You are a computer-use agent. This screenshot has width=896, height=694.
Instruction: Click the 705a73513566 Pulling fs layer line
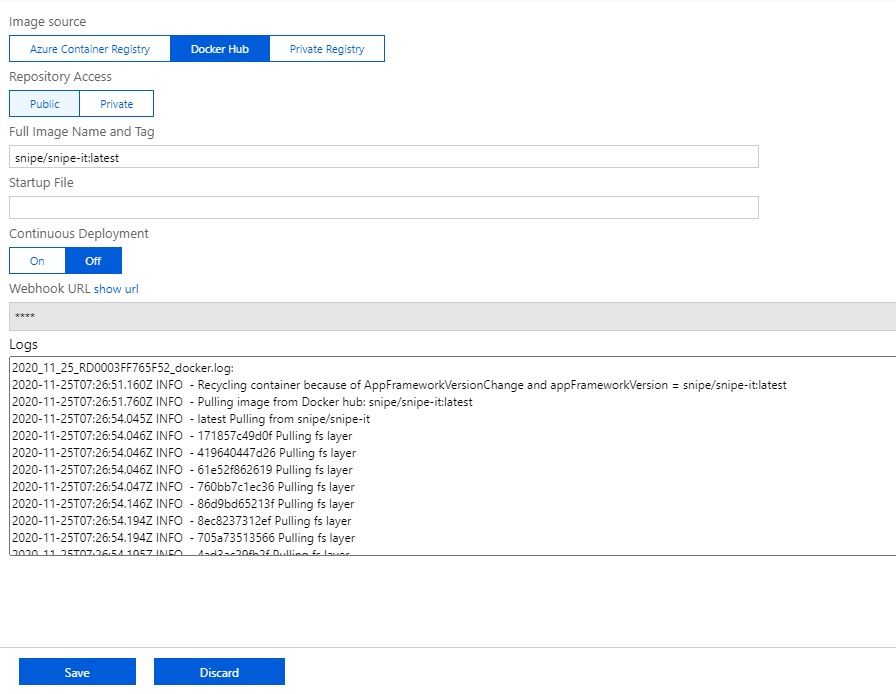tap(183, 538)
